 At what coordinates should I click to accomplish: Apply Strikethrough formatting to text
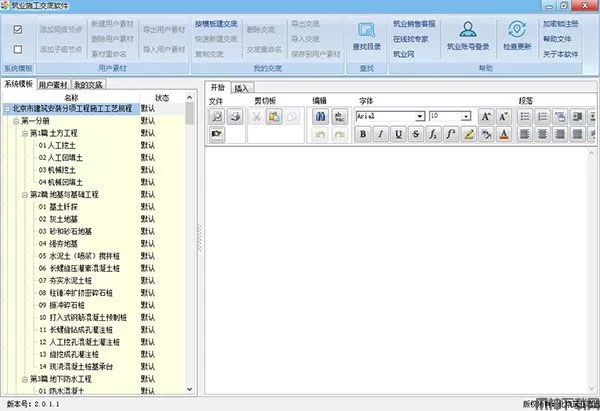[x=416, y=134]
